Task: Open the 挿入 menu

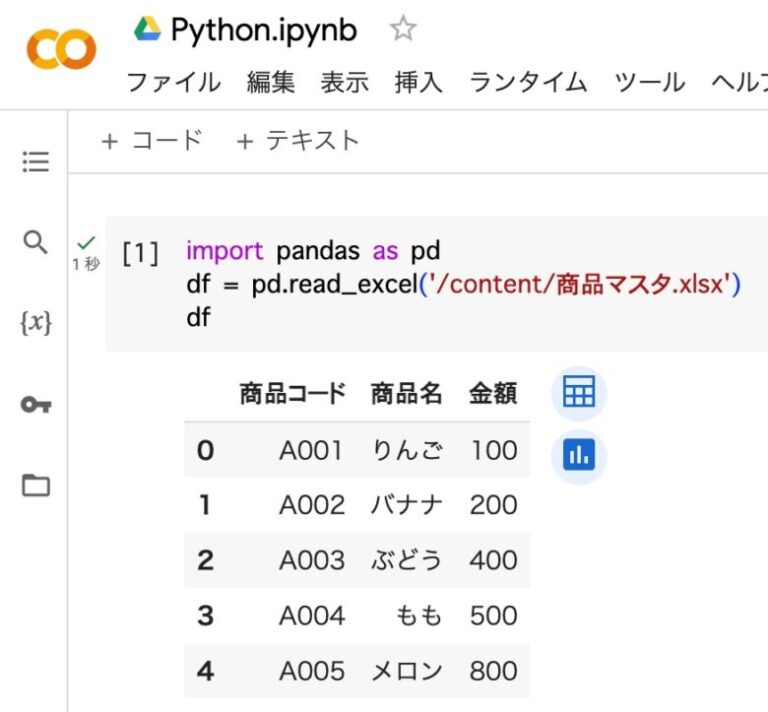Action: (418, 82)
